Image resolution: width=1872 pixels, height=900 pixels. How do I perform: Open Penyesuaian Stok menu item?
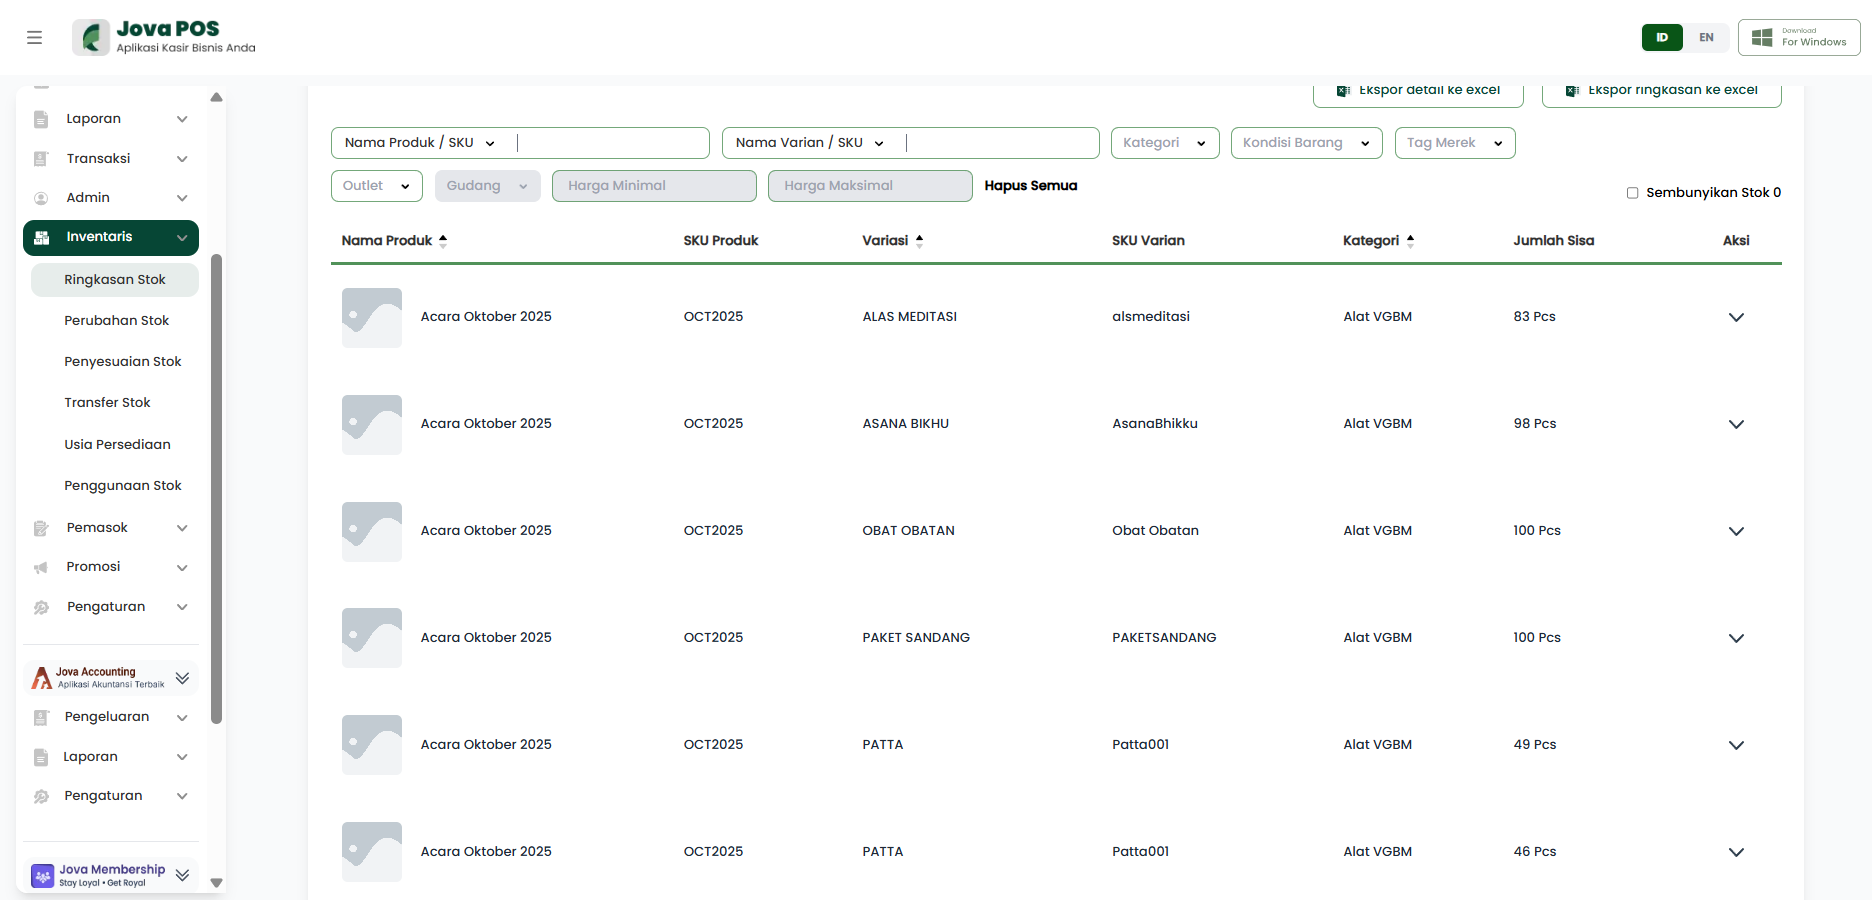click(x=122, y=362)
